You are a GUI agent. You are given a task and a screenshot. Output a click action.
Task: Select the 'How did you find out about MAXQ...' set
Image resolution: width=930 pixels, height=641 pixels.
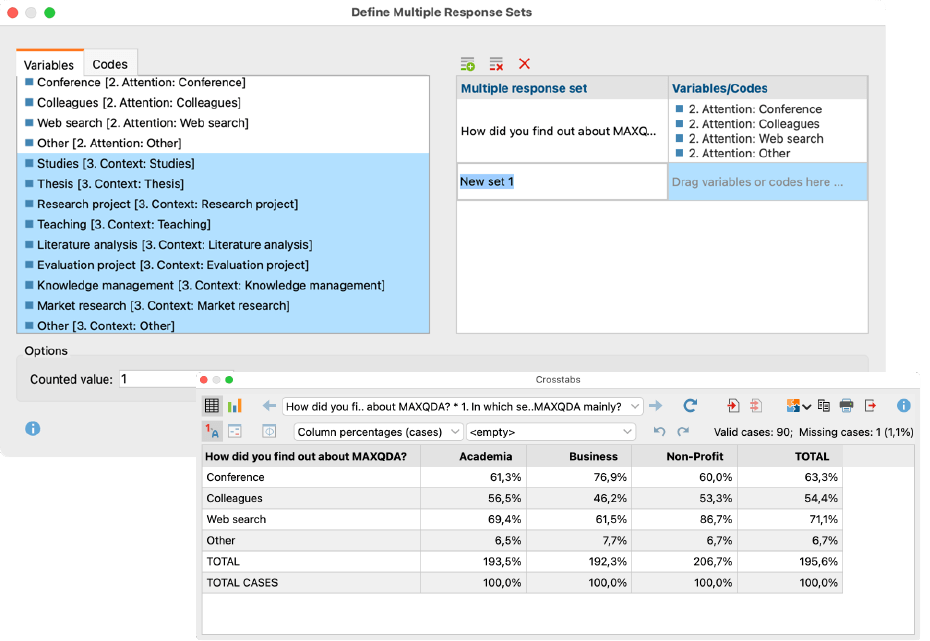(562, 131)
